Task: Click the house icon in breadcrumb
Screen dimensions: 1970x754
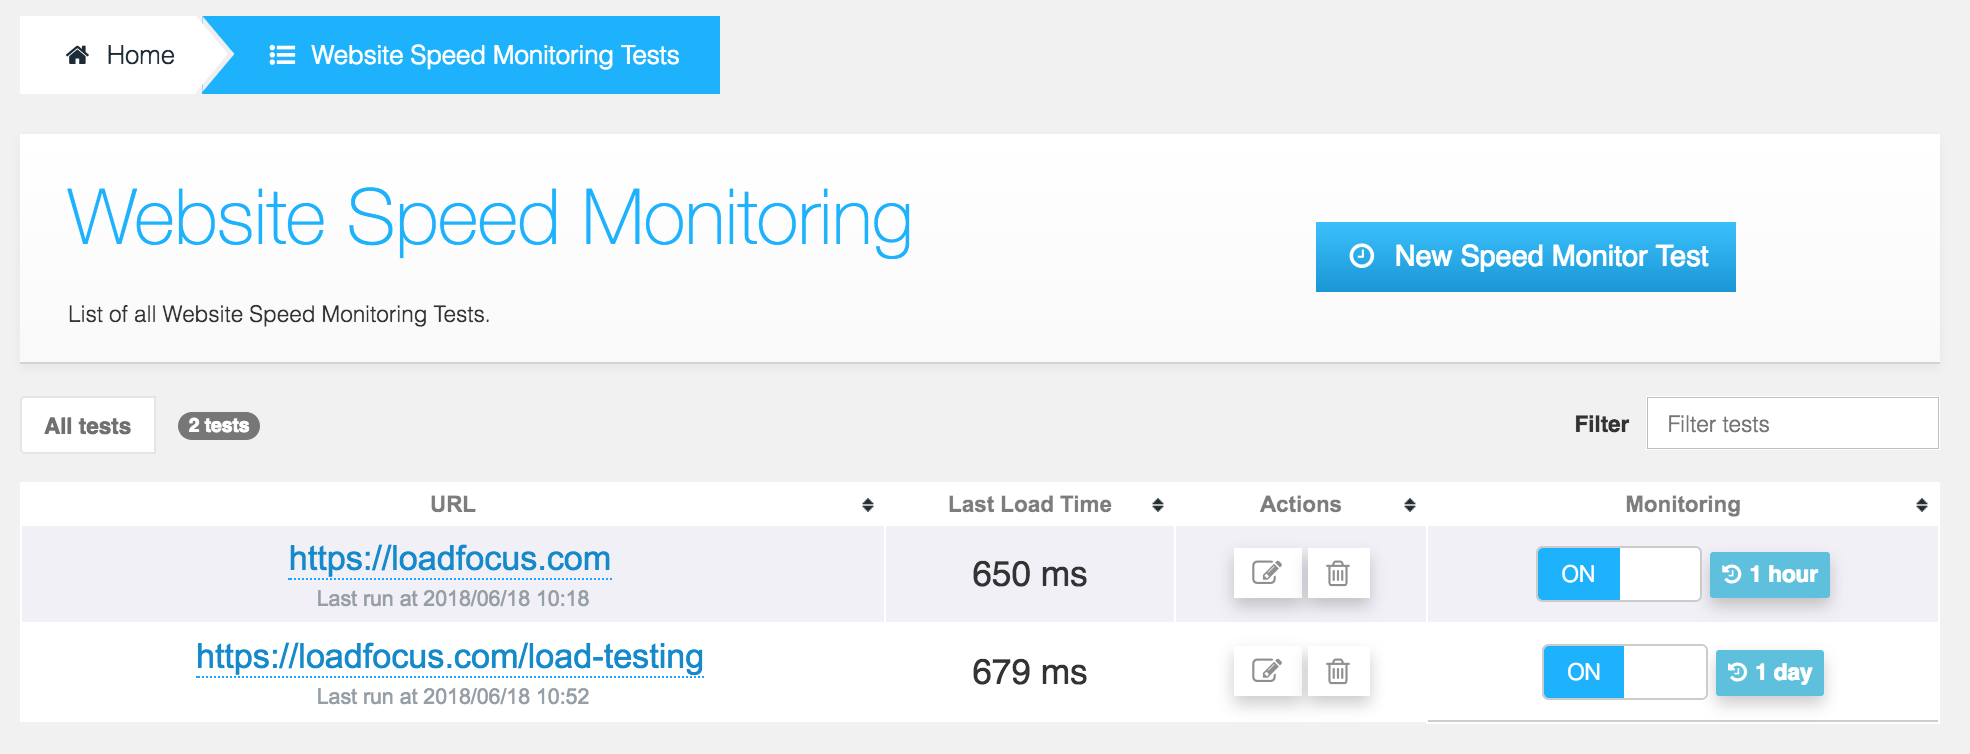Action: click(78, 55)
